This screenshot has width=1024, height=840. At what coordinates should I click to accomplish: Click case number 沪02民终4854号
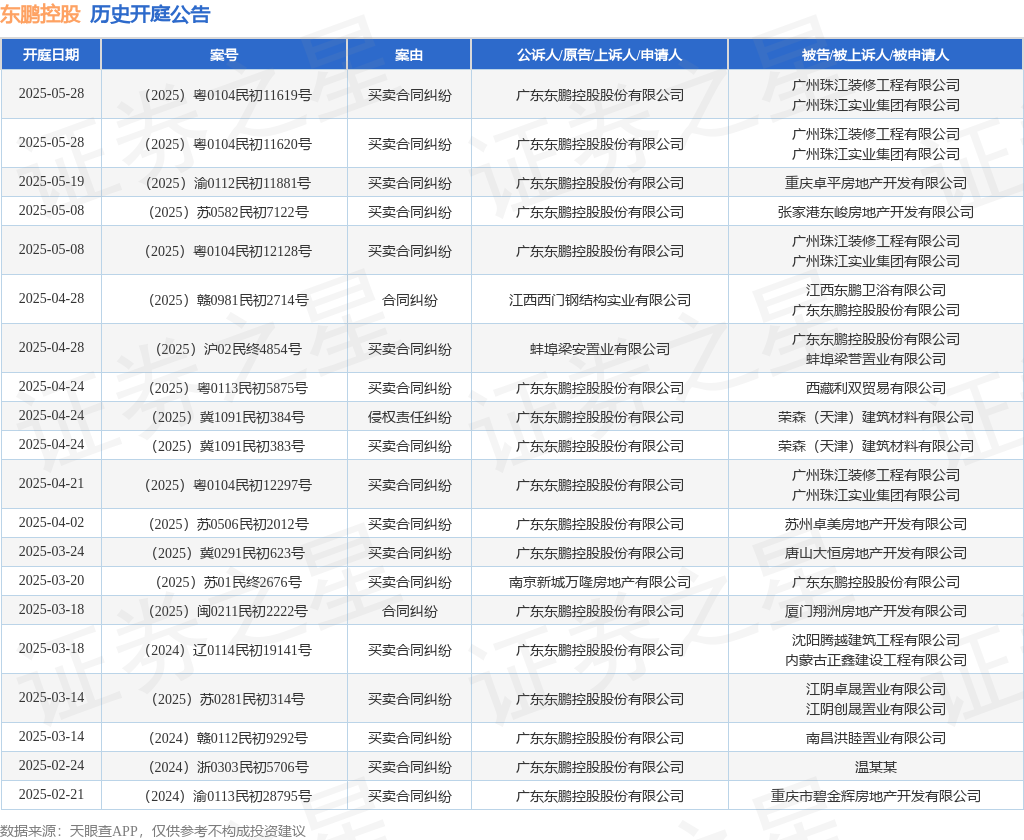pyautogui.click(x=252, y=349)
